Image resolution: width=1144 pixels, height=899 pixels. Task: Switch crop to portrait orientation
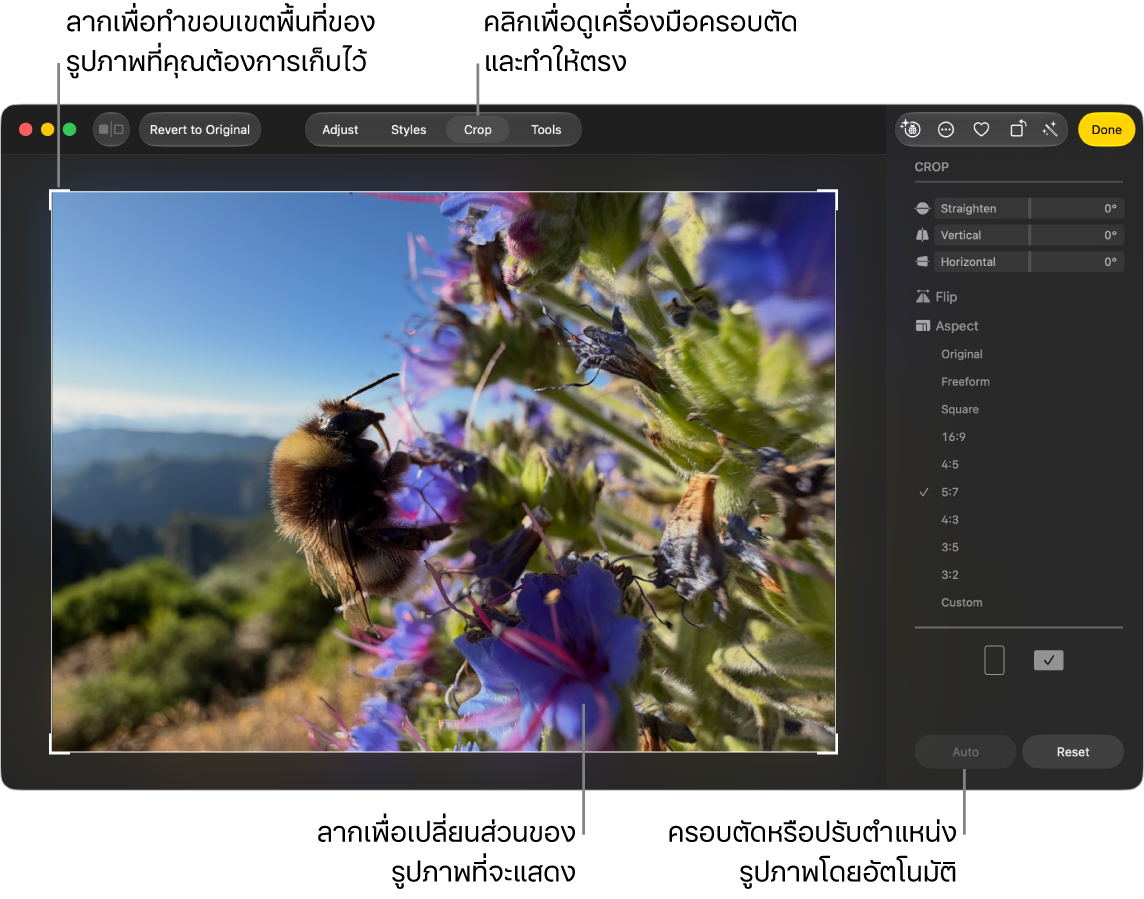[994, 660]
